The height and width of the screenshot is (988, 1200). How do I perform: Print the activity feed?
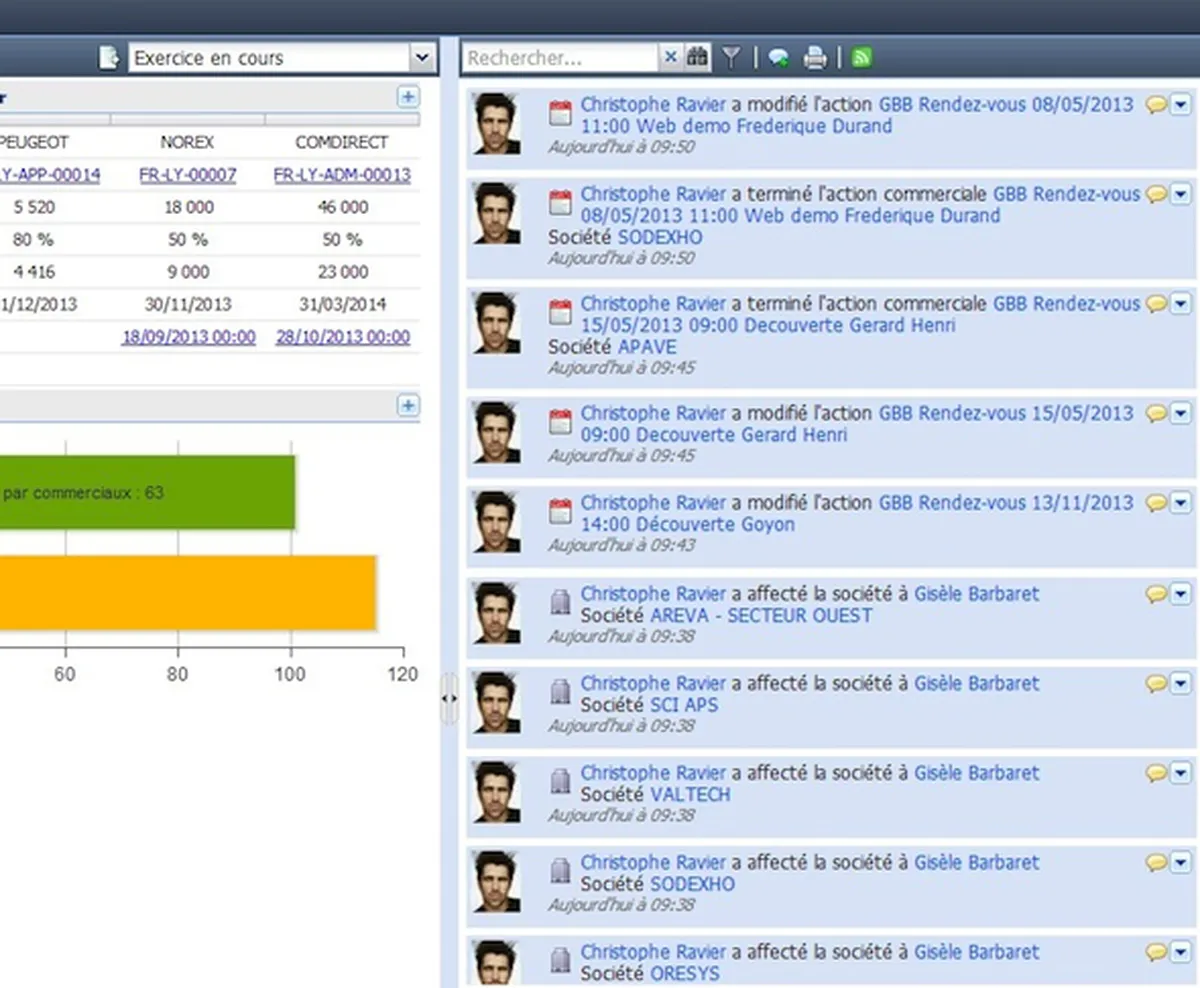[x=815, y=58]
